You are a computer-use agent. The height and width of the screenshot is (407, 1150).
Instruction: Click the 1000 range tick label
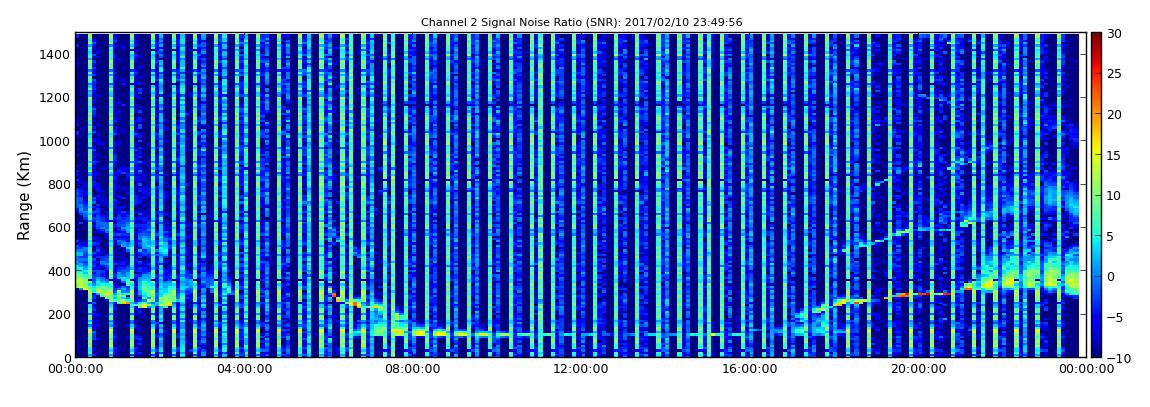click(x=55, y=141)
